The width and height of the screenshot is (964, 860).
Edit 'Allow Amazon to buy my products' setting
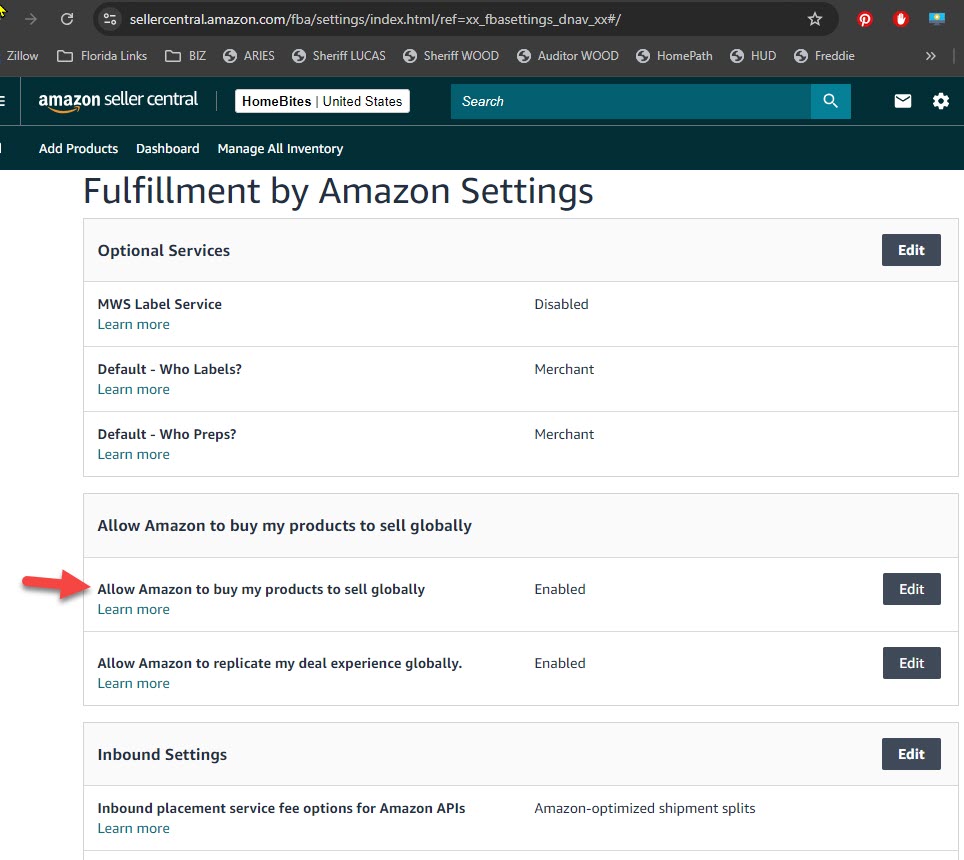click(x=912, y=589)
